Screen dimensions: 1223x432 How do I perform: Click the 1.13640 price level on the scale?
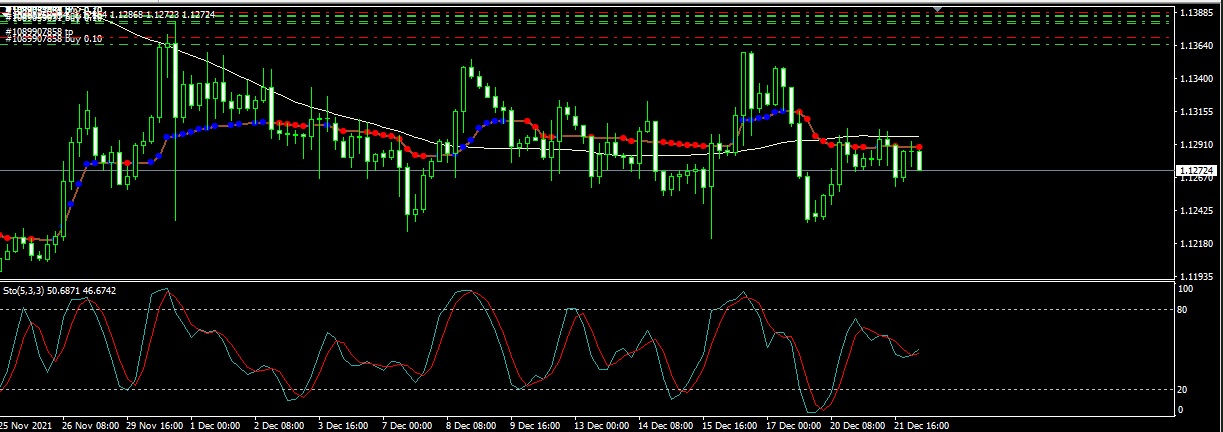click(x=1197, y=46)
